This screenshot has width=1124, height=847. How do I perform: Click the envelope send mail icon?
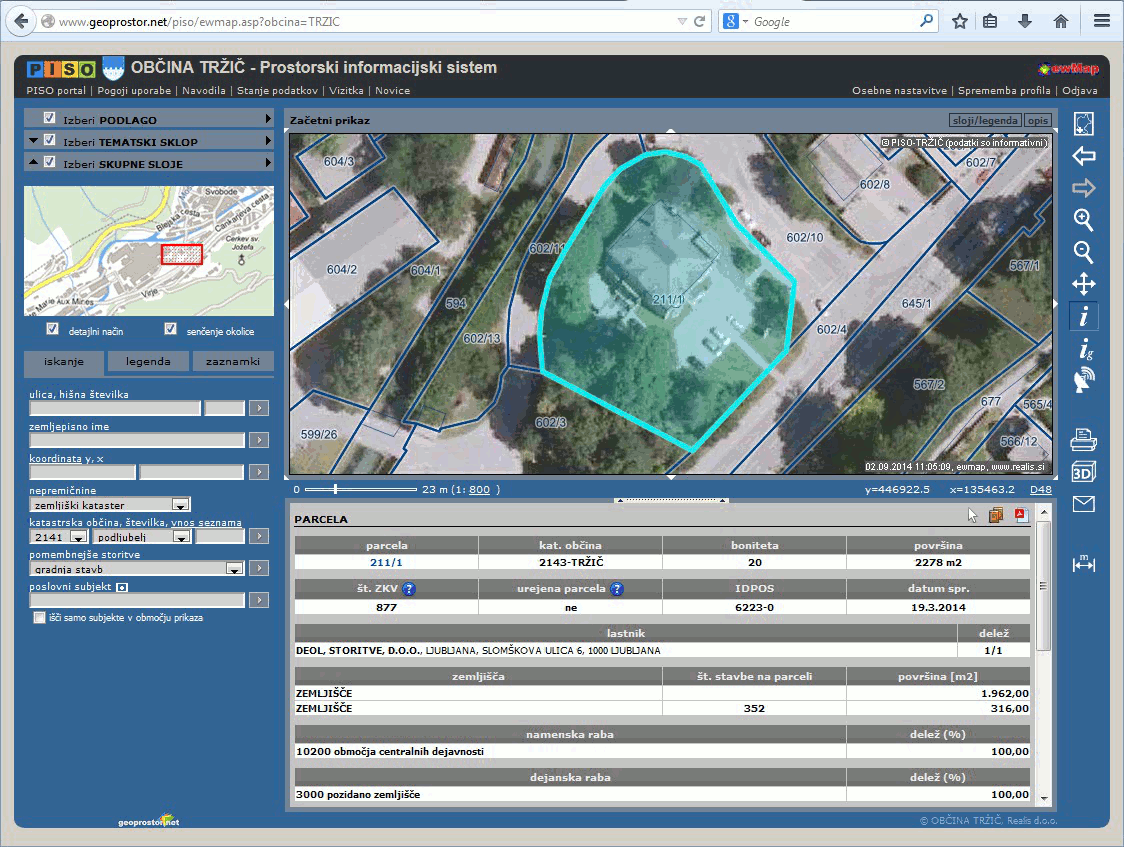tap(1083, 504)
